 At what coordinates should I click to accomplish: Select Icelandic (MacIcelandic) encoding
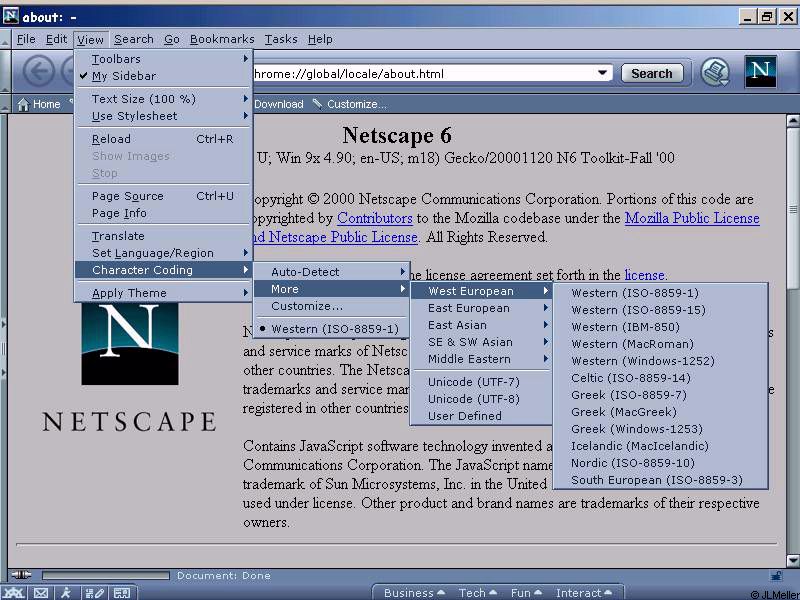(660, 446)
